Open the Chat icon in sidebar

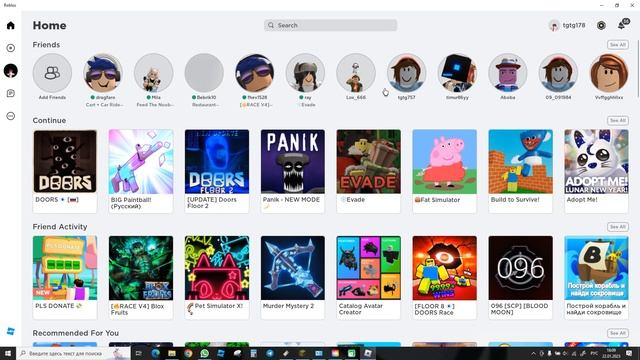point(11,93)
